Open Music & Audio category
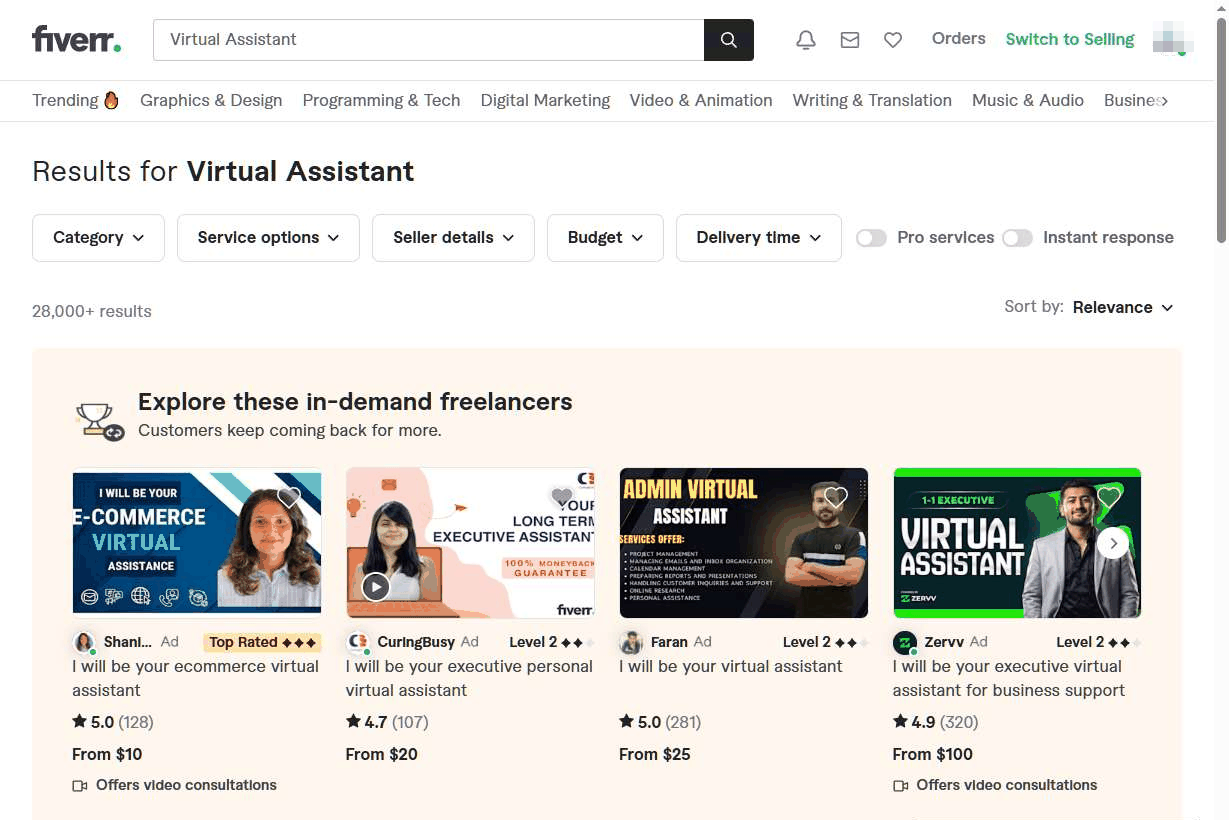Image resolution: width=1229 pixels, height=820 pixels. click(x=1028, y=100)
